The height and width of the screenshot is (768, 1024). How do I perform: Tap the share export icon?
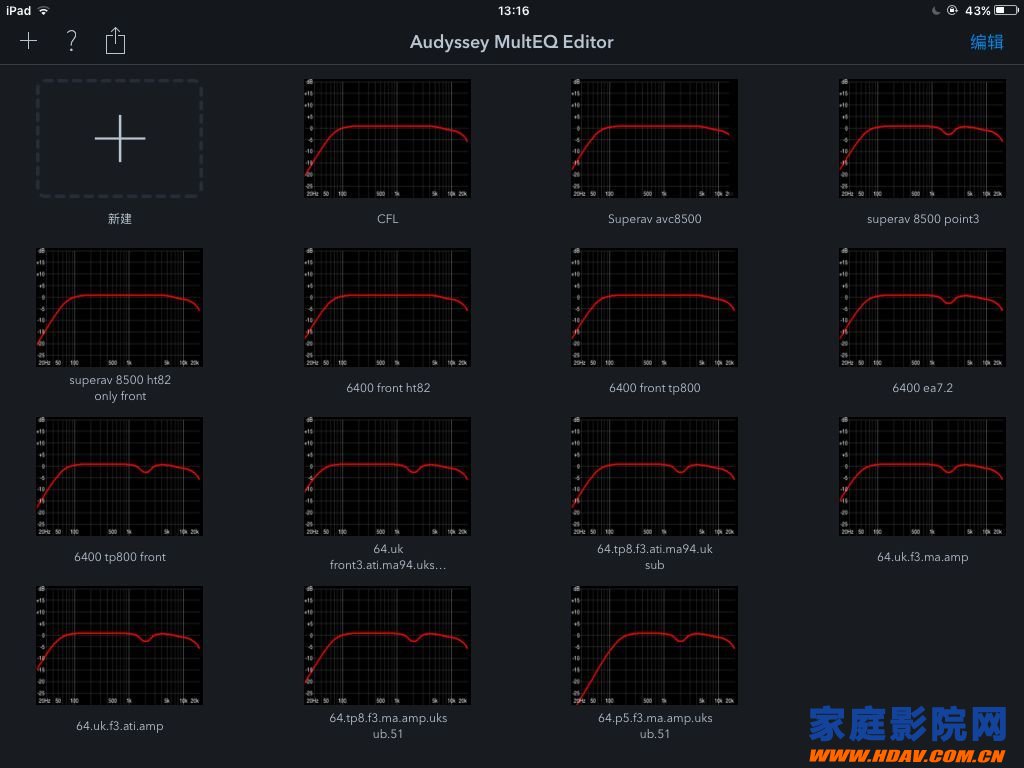click(115, 40)
